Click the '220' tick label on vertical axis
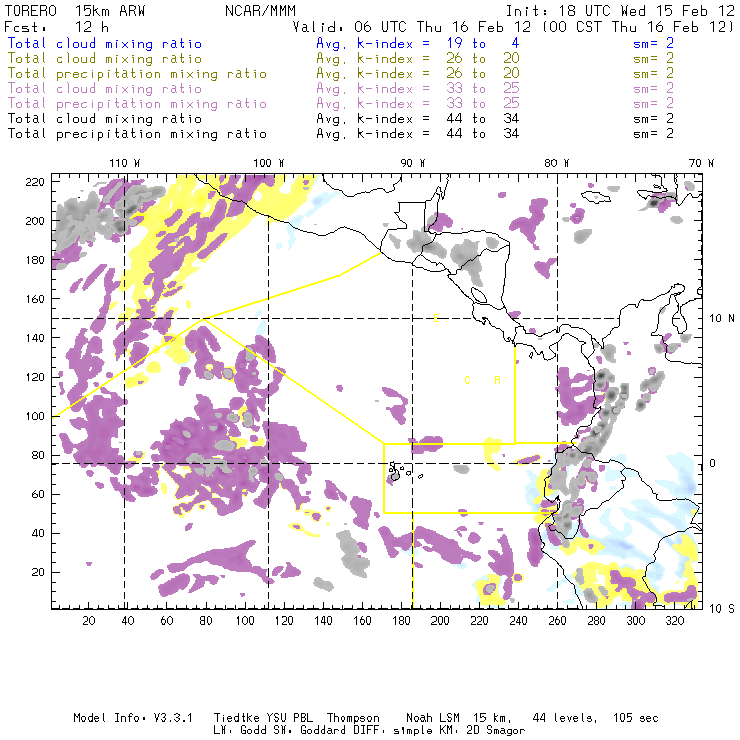This screenshot has height=740, width=740. click(35, 182)
